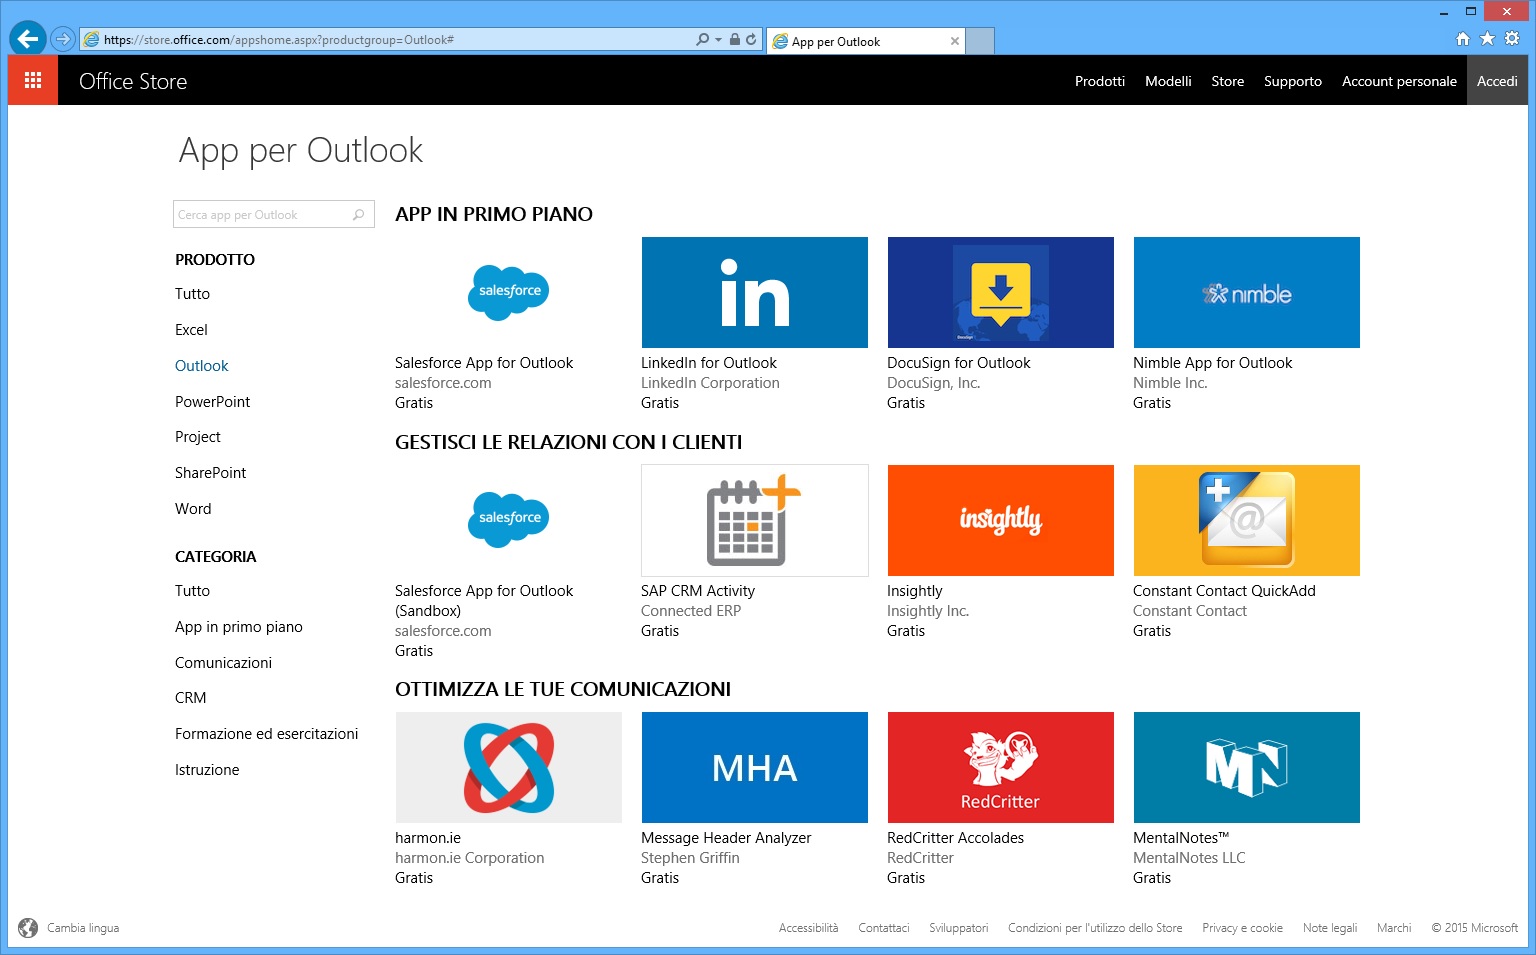This screenshot has height=955, width=1536.
Task: Open Account personale in the header
Action: (x=1399, y=81)
